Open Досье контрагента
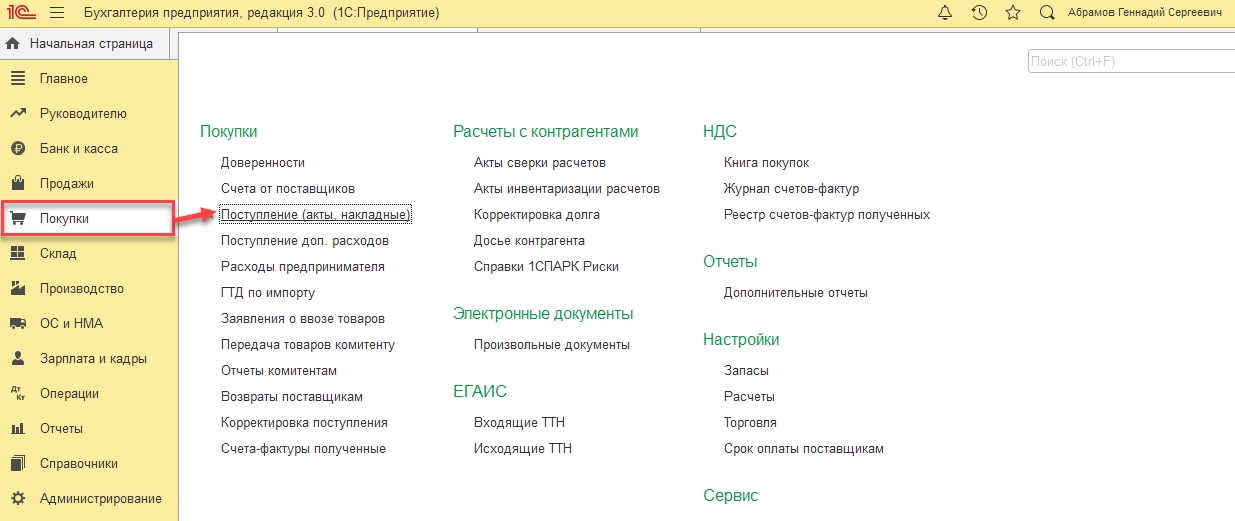1235x521 pixels. [x=529, y=240]
